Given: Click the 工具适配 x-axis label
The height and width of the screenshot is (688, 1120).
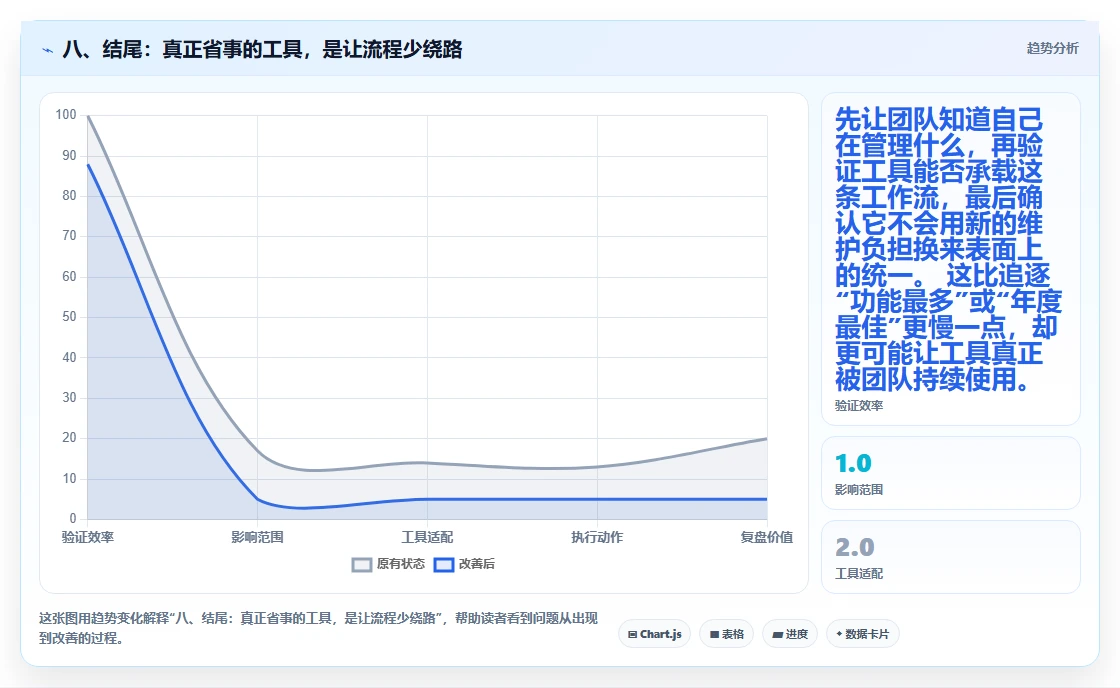Looking at the screenshot, I should coord(427,537).
